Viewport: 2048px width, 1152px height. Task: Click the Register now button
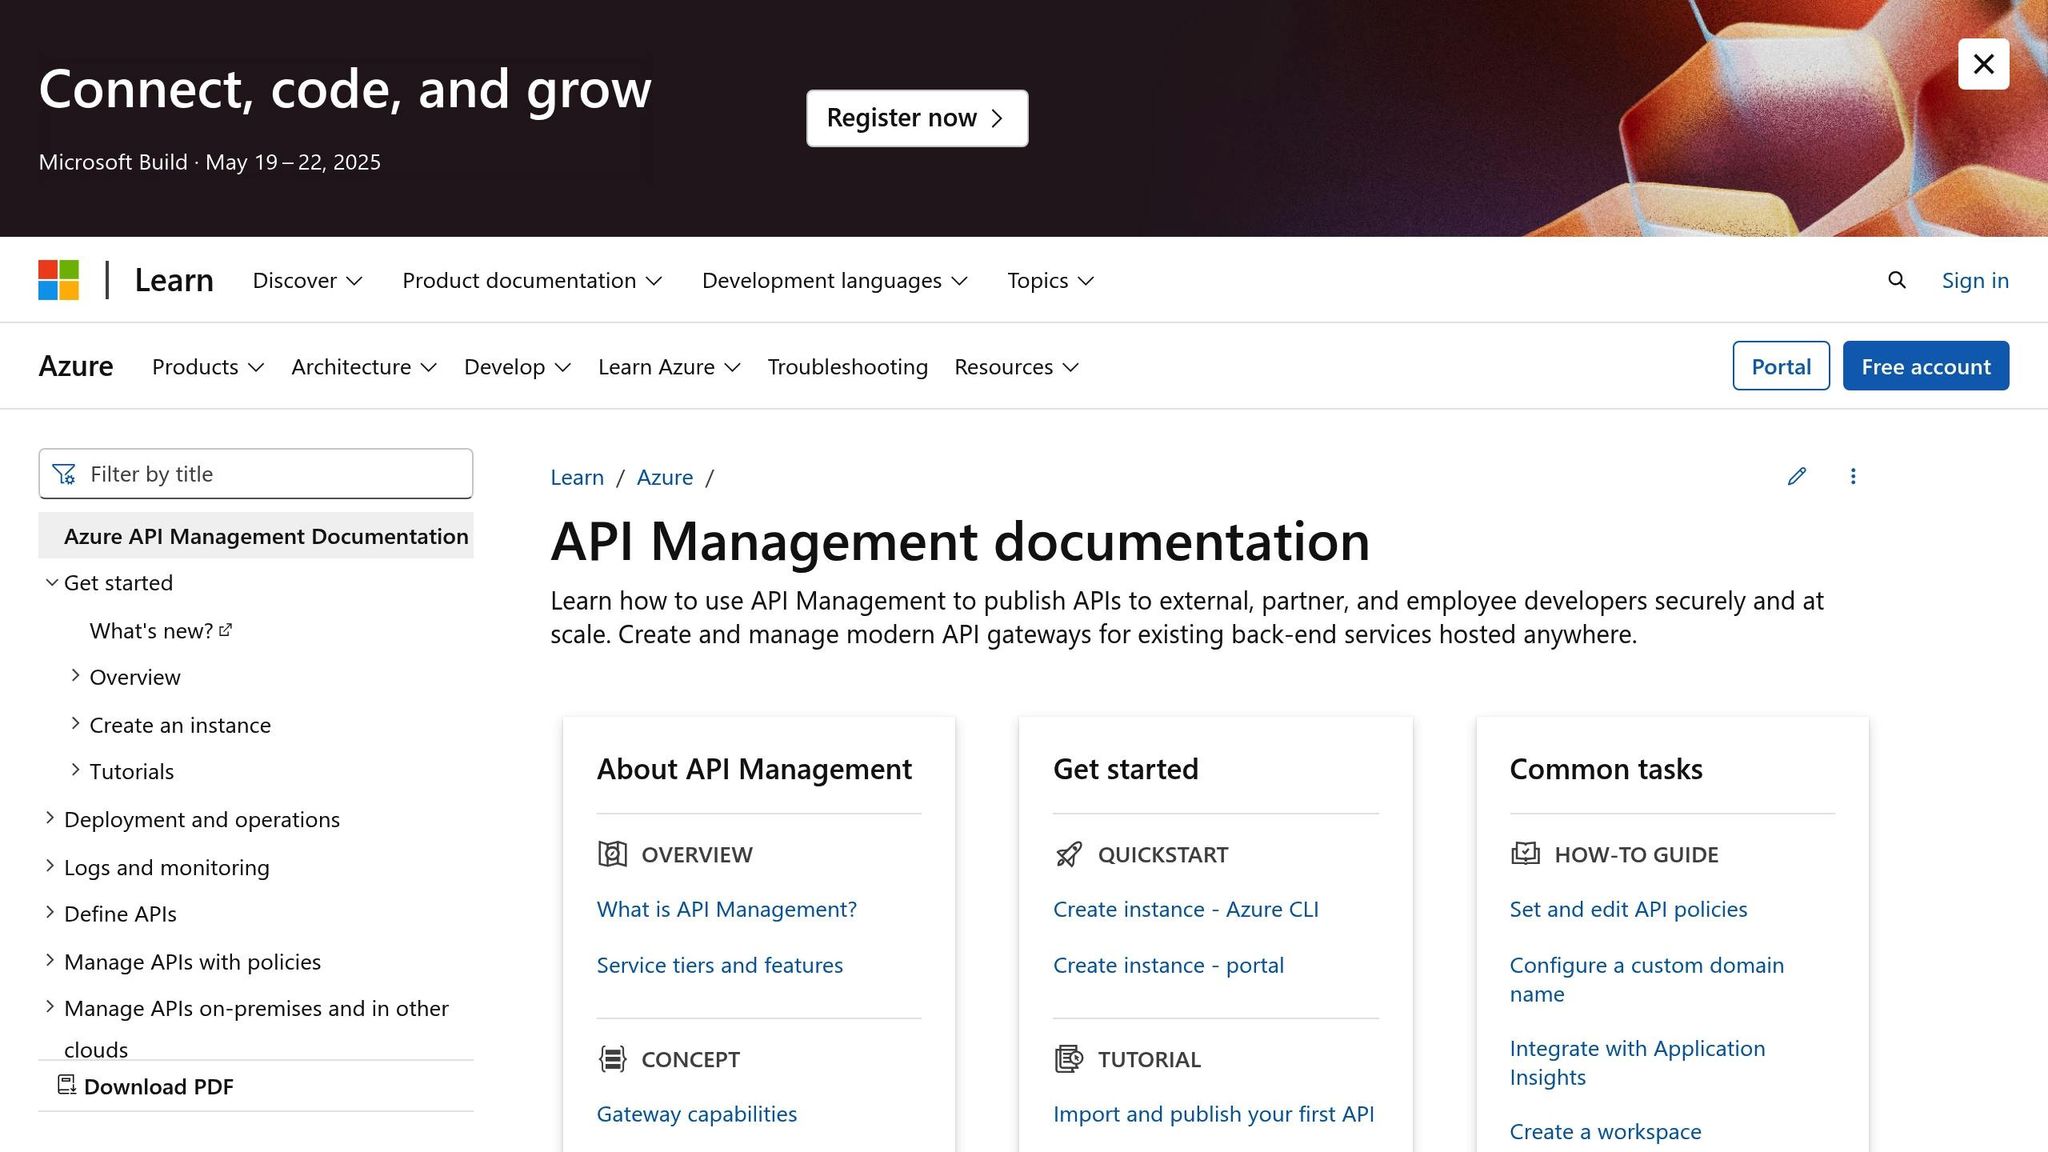[x=915, y=117]
